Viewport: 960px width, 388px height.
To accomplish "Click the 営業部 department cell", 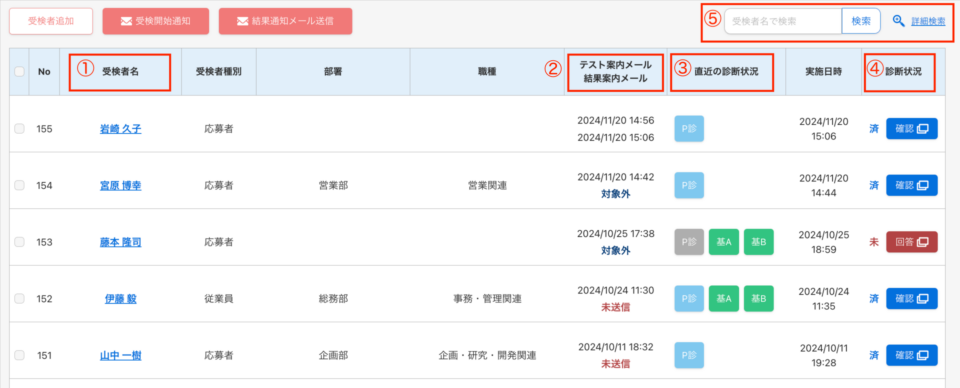I will tap(333, 185).
